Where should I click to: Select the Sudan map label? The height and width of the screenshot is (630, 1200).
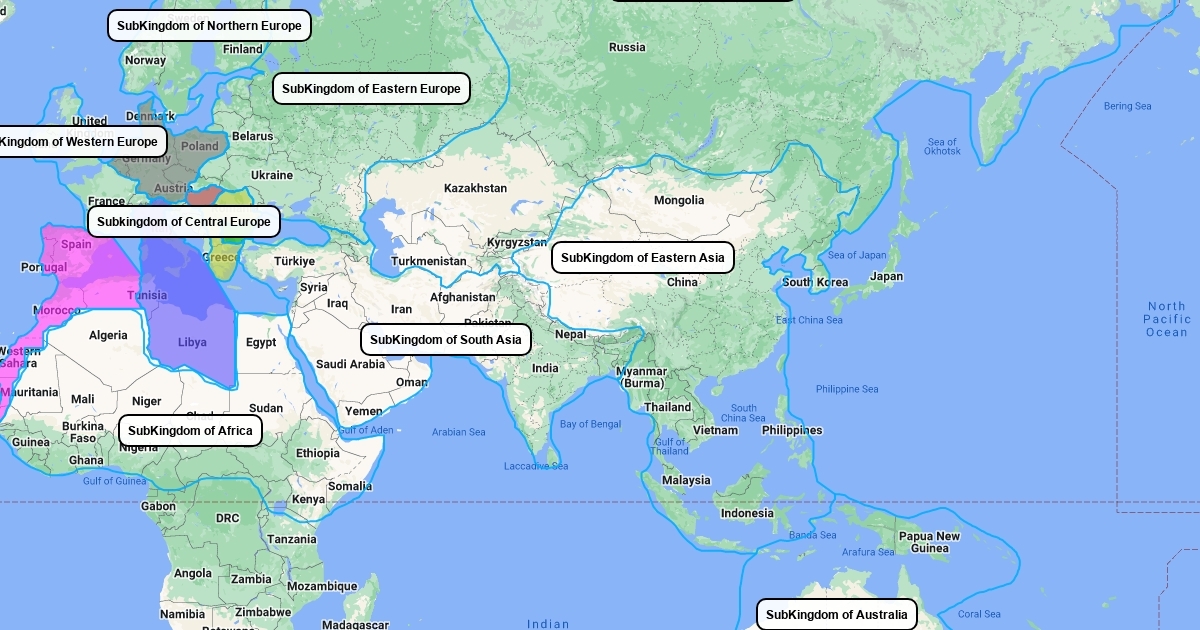pyautogui.click(x=266, y=408)
